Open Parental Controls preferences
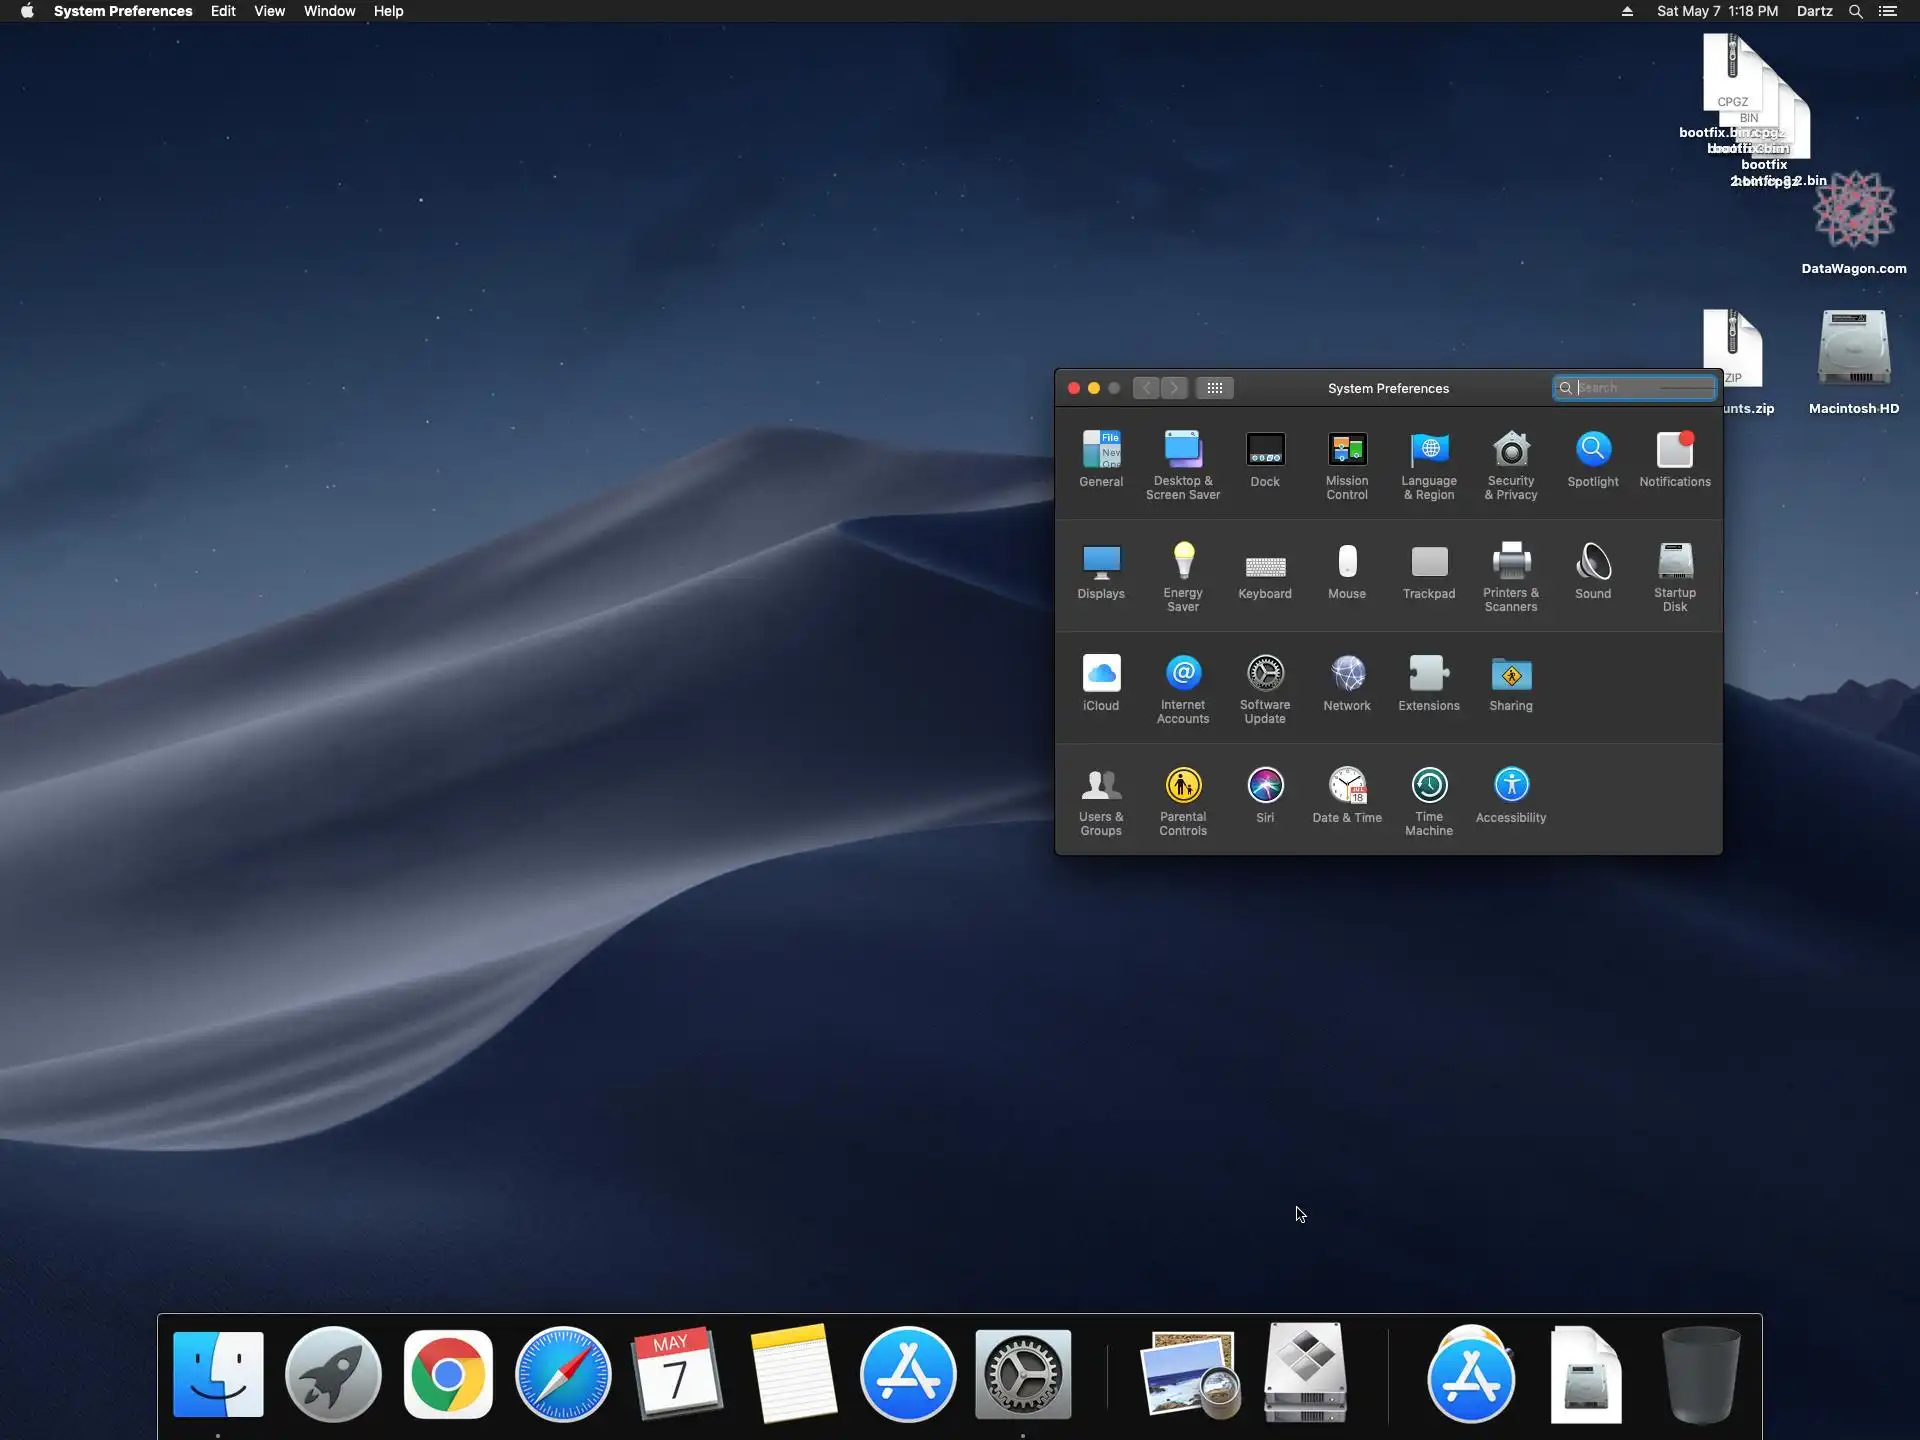The height and width of the screenshot is (1440, 1920). tap(1182, 787)
